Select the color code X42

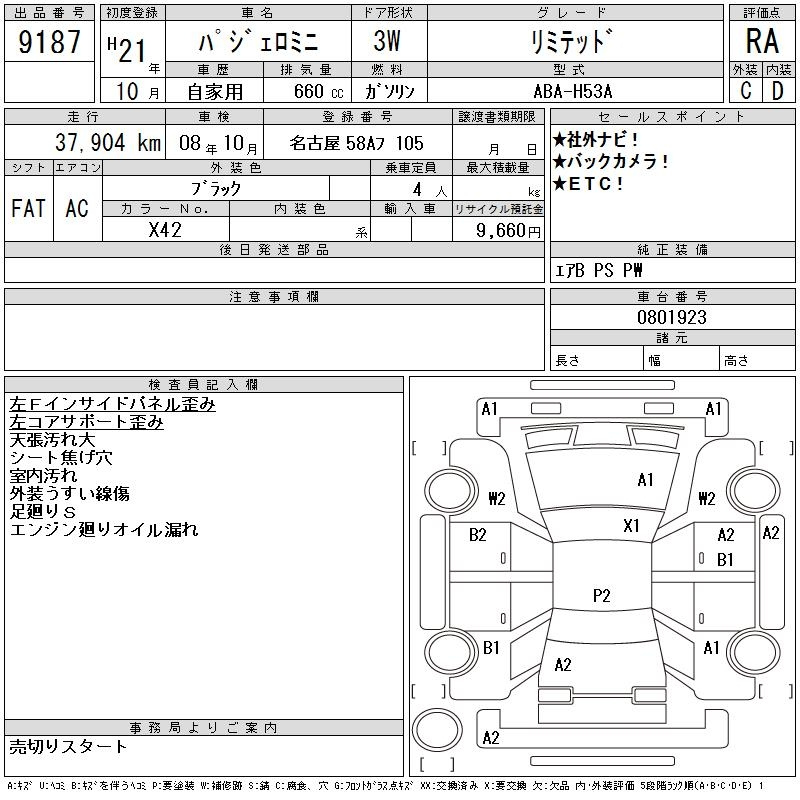tap(165, 229)
